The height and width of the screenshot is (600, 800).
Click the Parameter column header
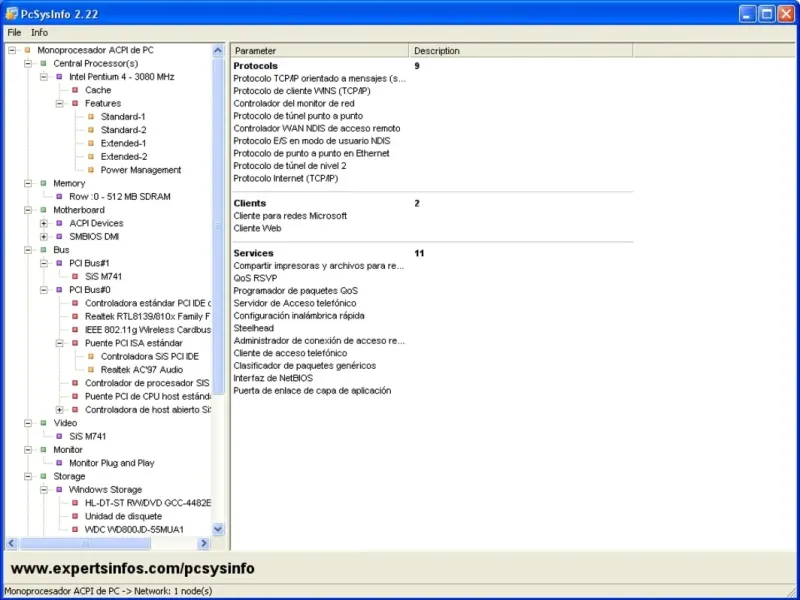[x=320, y=51]
